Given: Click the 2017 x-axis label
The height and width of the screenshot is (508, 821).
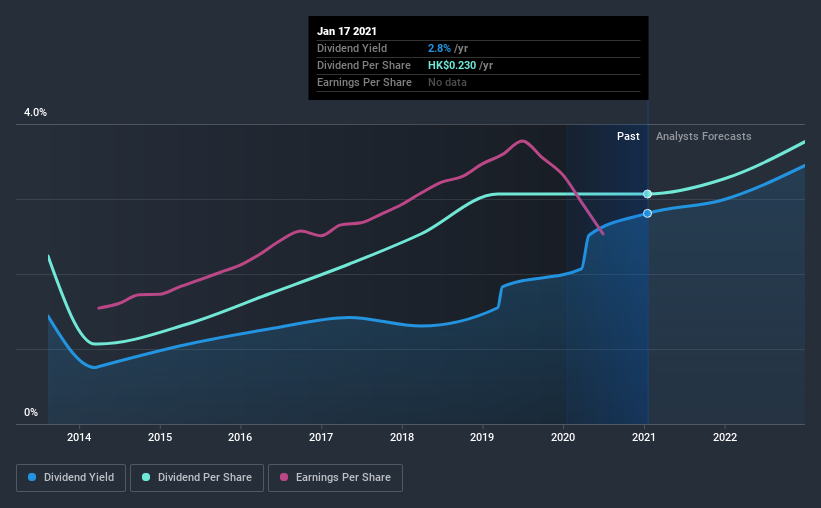Looking at the screenshot, I should pyautogui.click(x=321, y=437).
